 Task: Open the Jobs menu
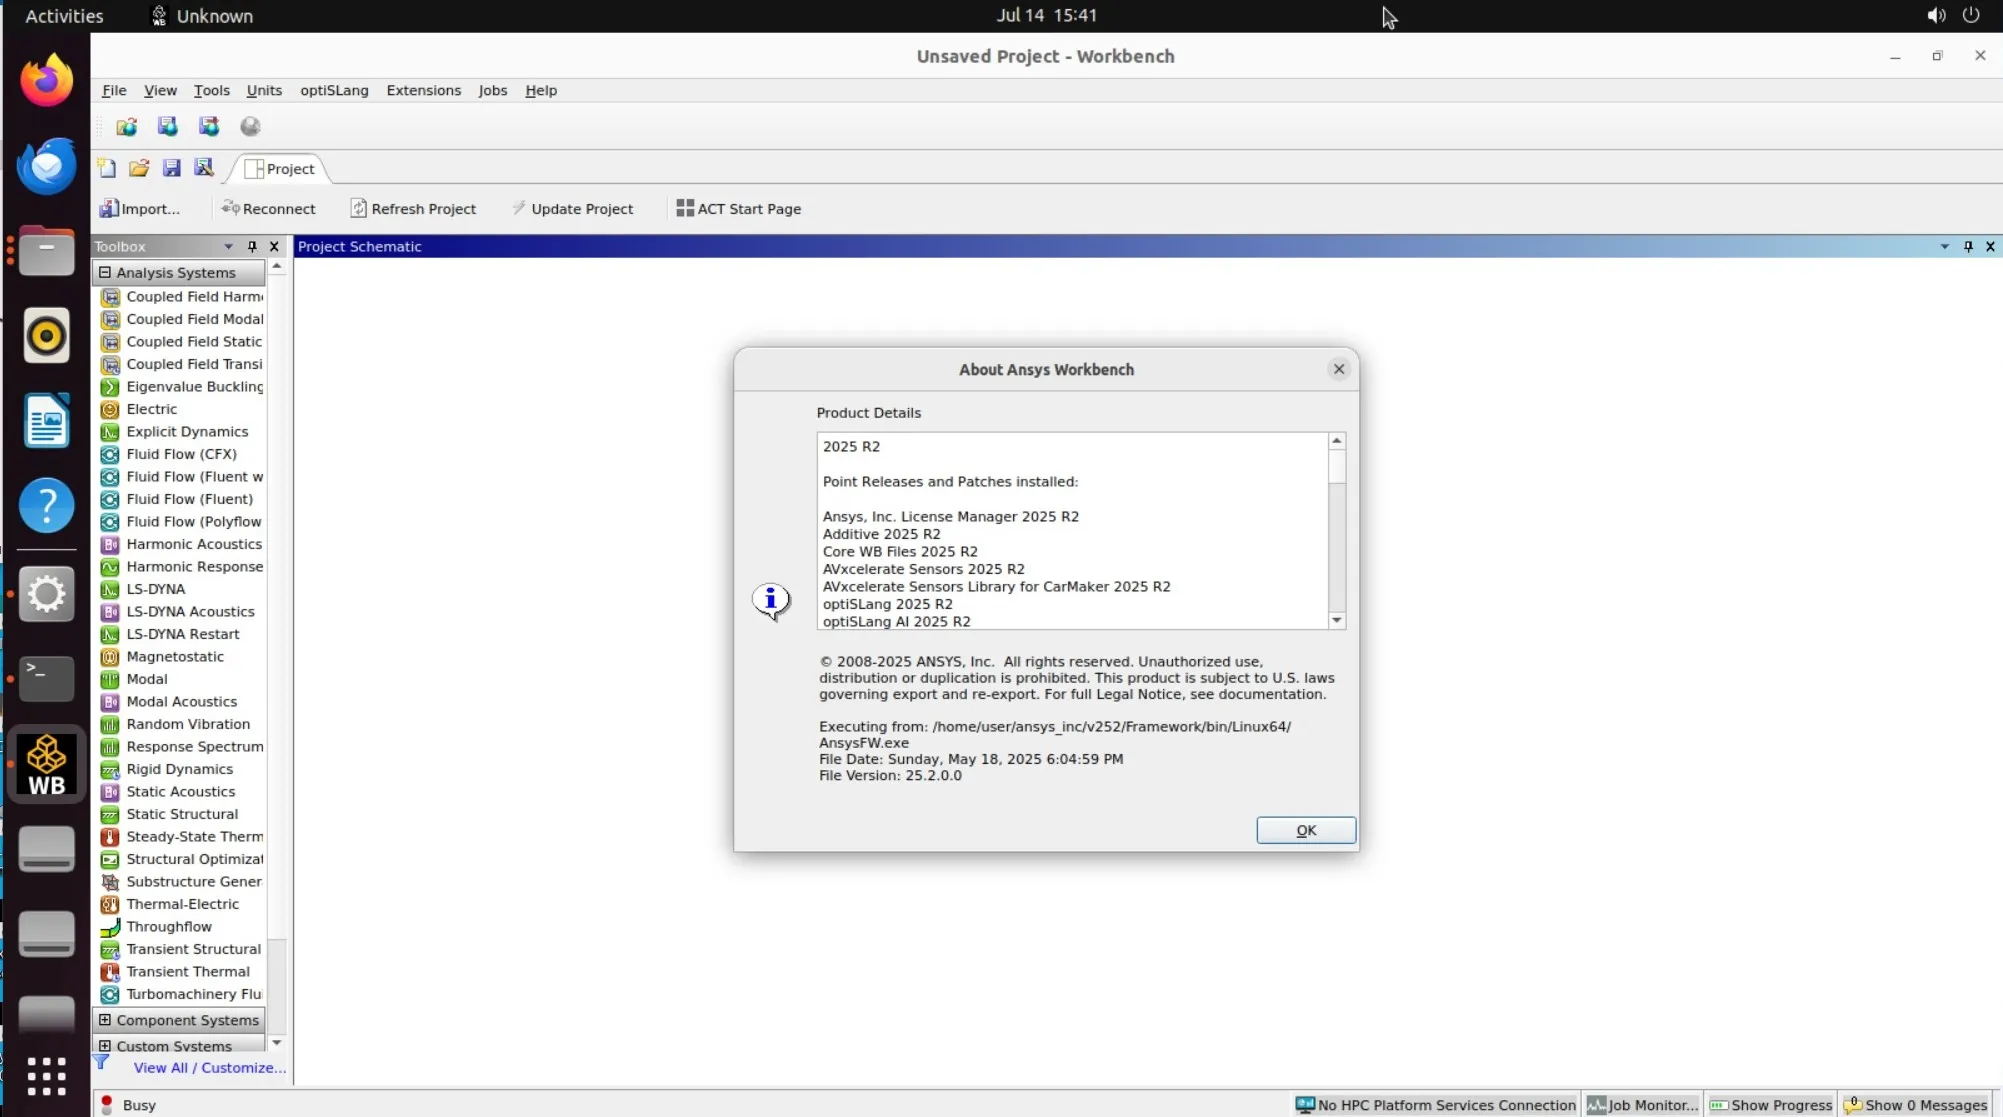pyautogui.click(x=492, y=90)
